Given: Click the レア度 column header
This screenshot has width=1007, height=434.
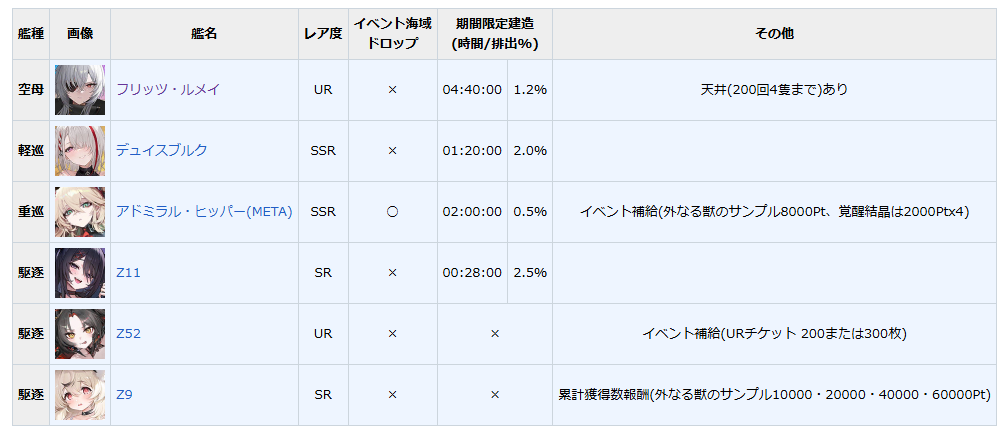Looking at the screenshot, I should coord(323,34).
